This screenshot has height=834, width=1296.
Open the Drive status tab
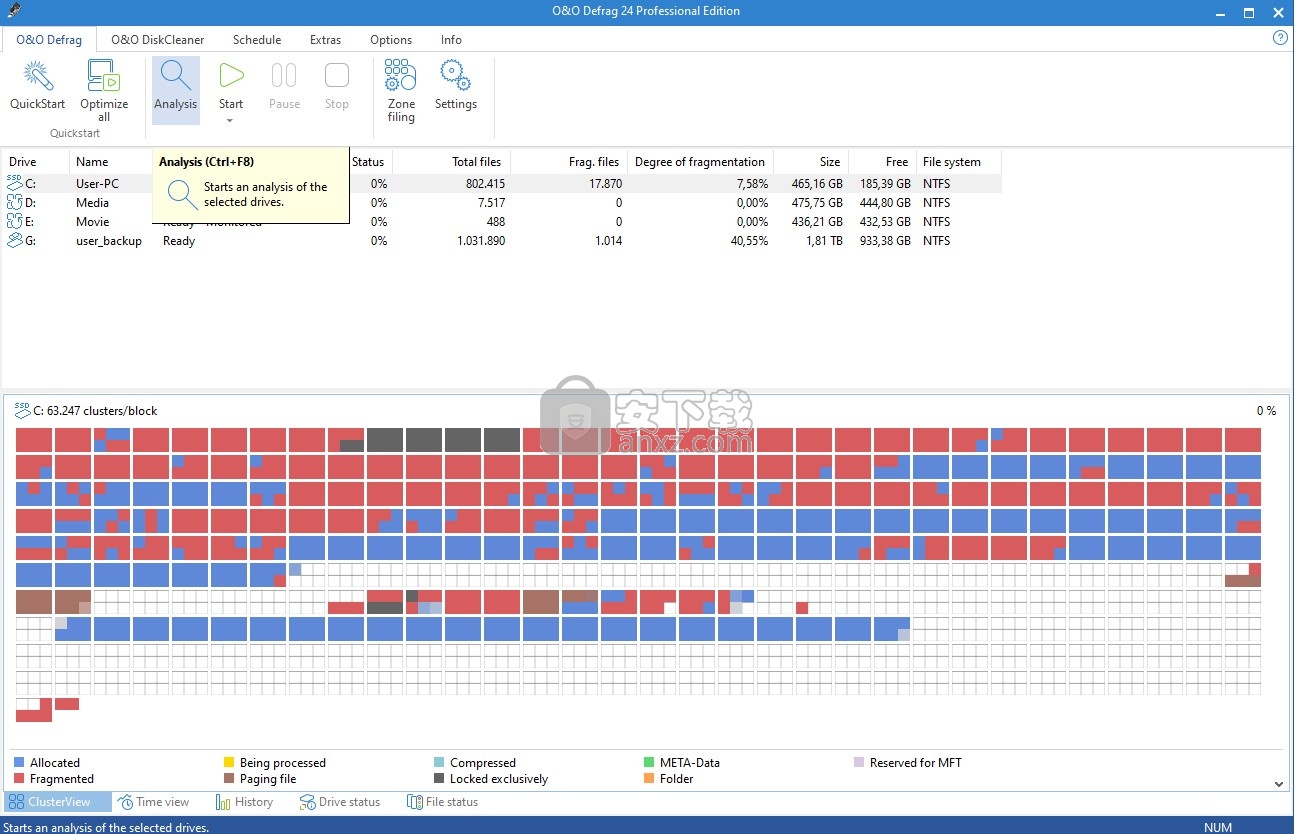click(x=340, y=802)
